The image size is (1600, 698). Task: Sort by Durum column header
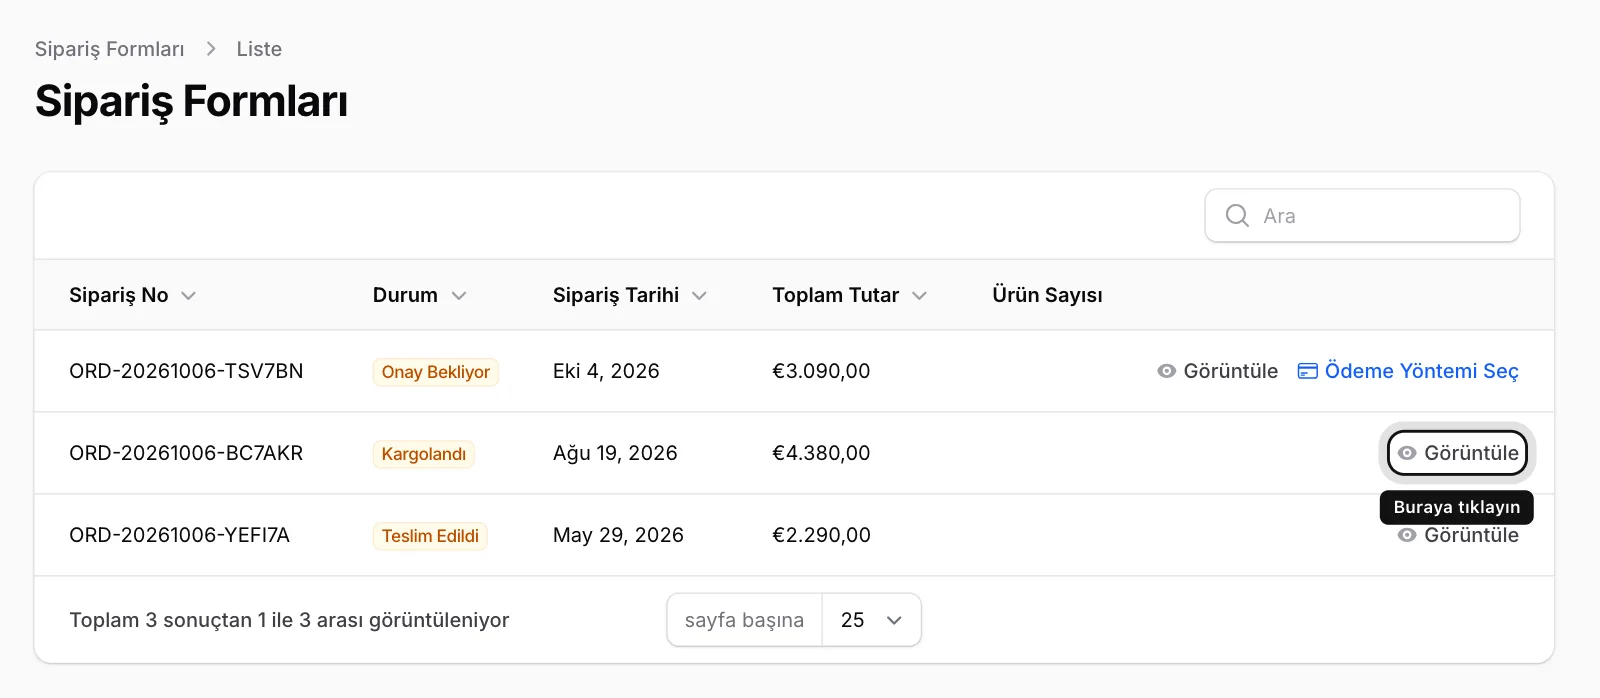(x=419, y=295)
